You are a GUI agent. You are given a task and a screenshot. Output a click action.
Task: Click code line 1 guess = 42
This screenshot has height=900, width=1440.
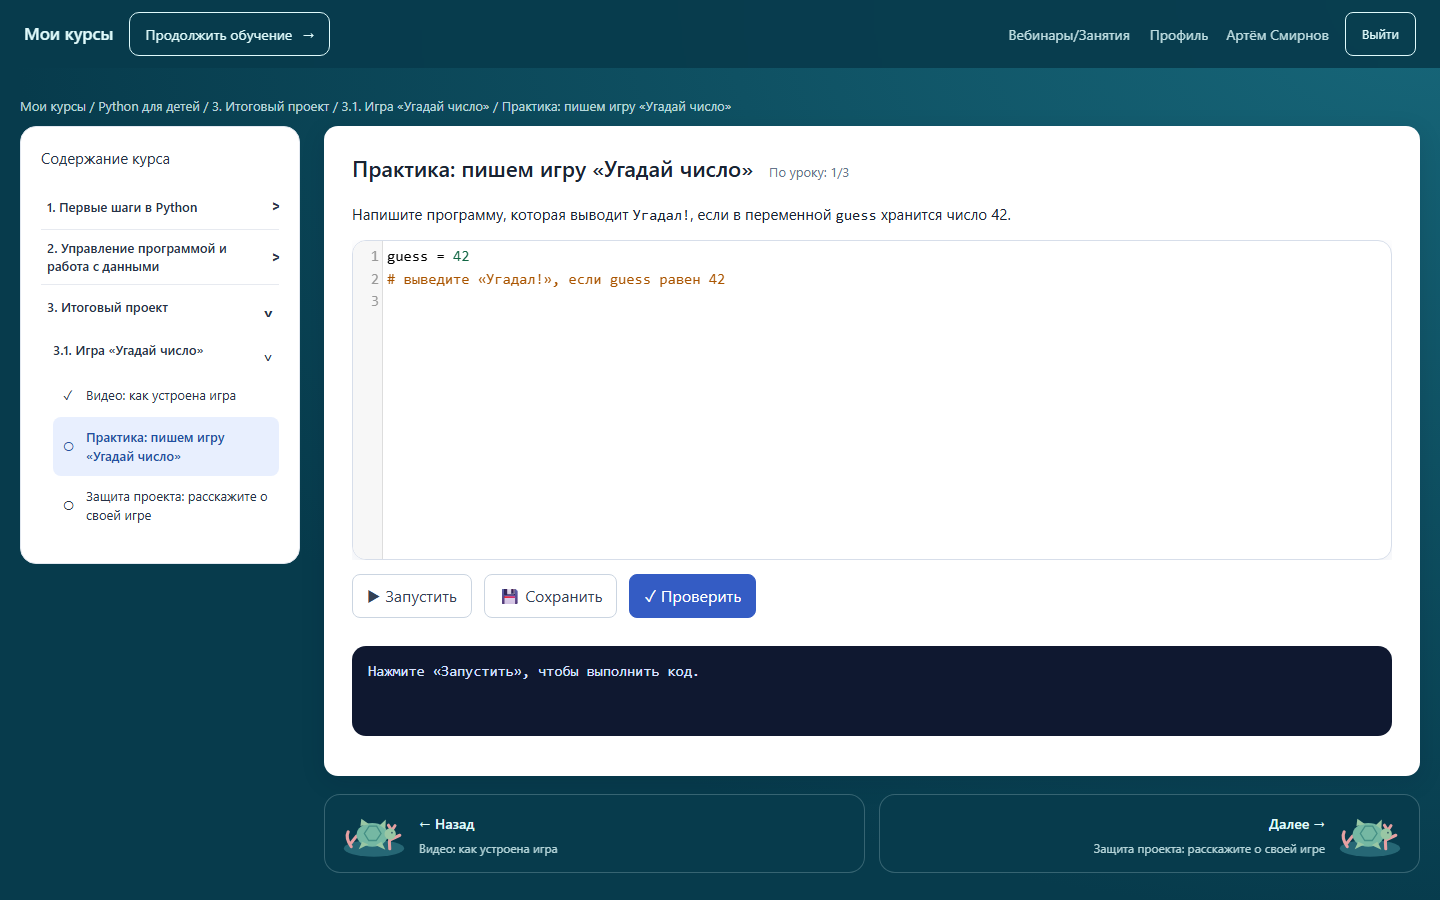tap(428, 257)
